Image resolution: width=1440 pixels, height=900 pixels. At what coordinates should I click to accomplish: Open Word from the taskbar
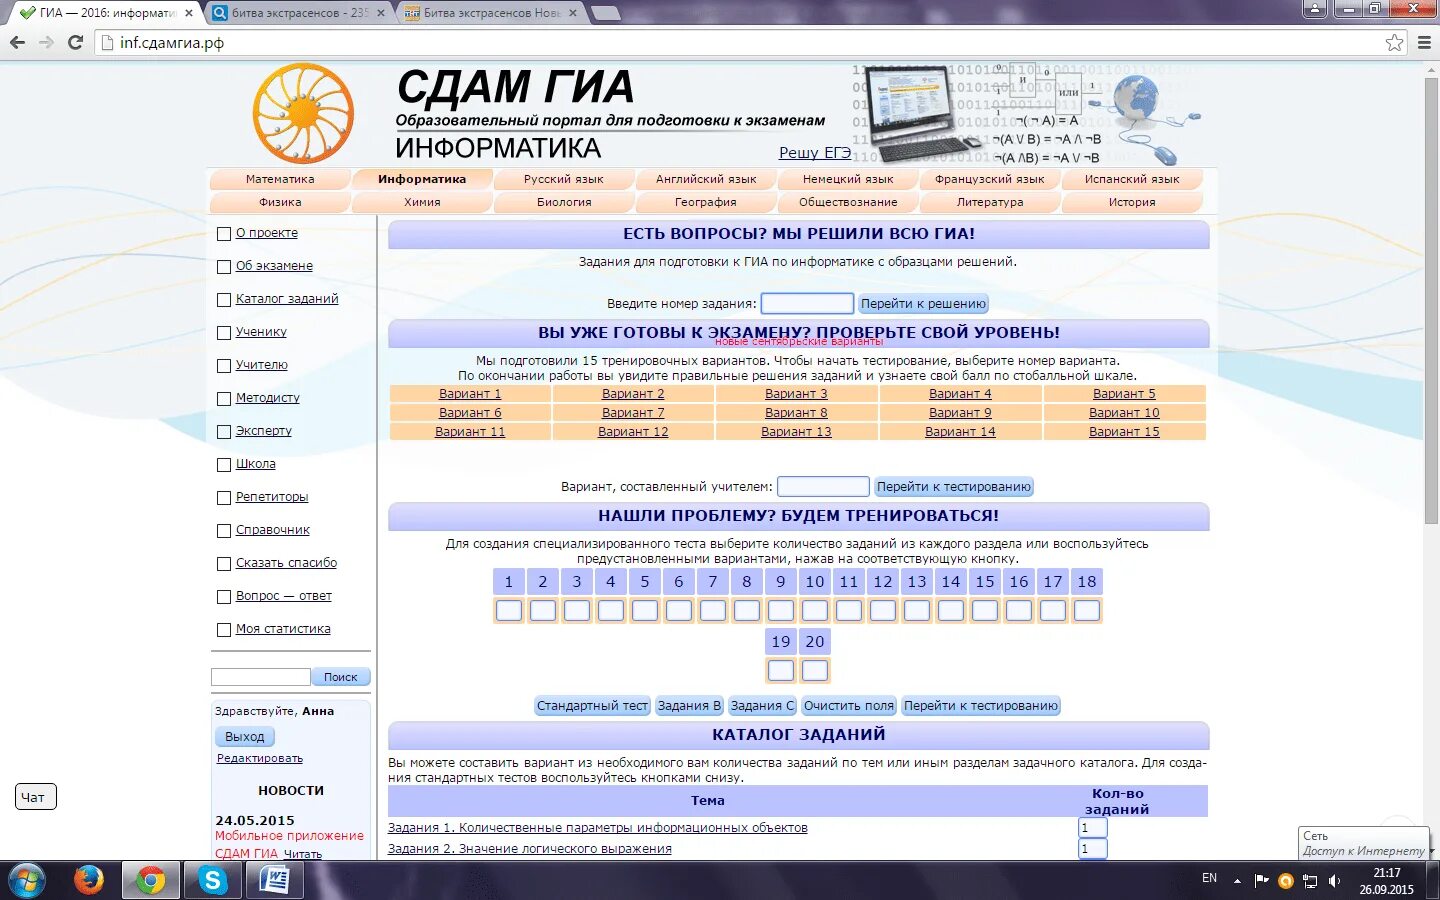[x=273, y=880]
